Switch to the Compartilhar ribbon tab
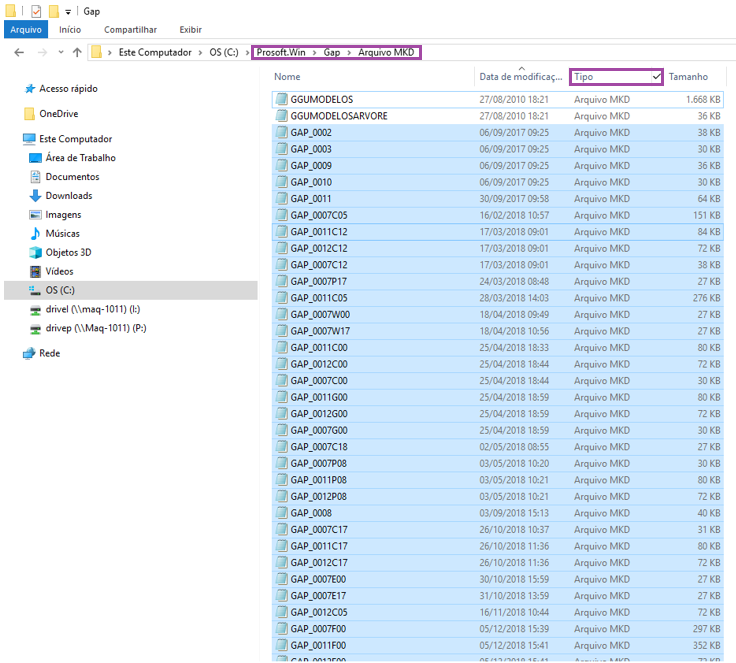 coord(129,30)
